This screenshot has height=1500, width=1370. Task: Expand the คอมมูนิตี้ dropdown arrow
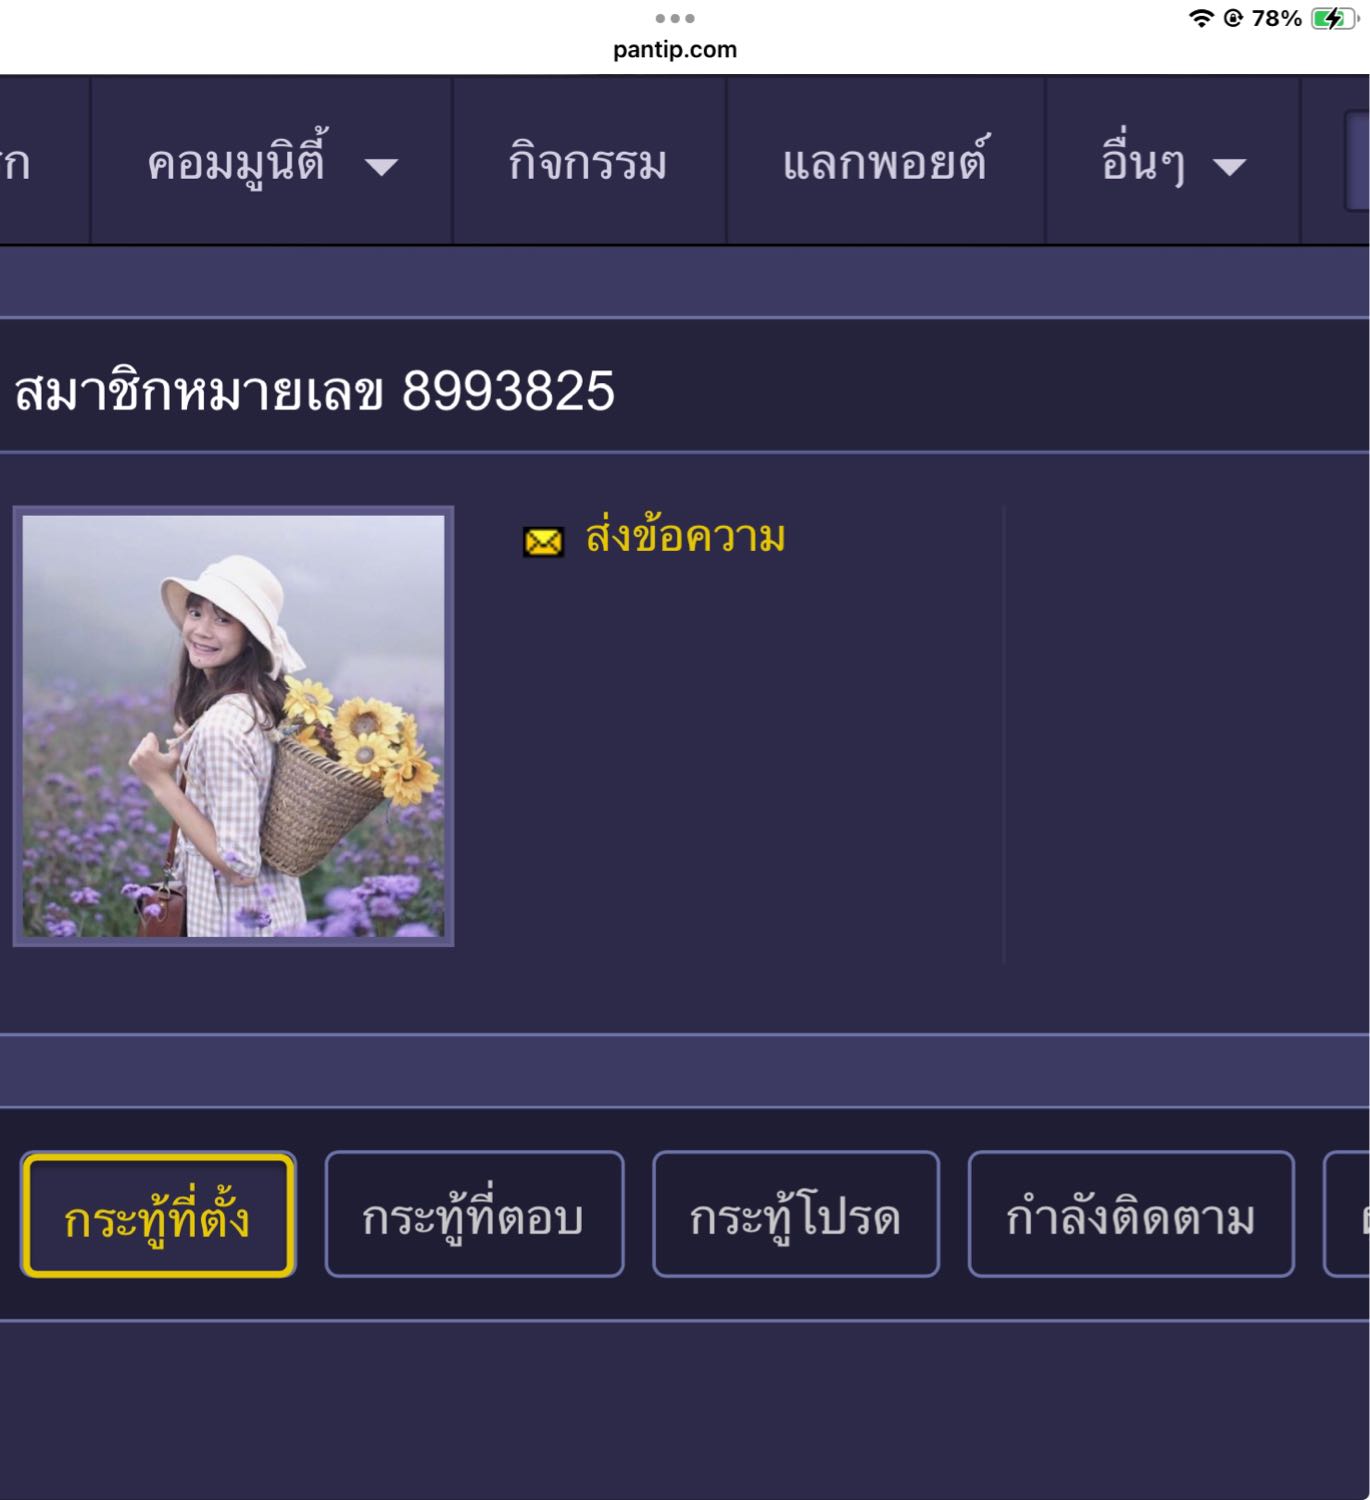381,167
